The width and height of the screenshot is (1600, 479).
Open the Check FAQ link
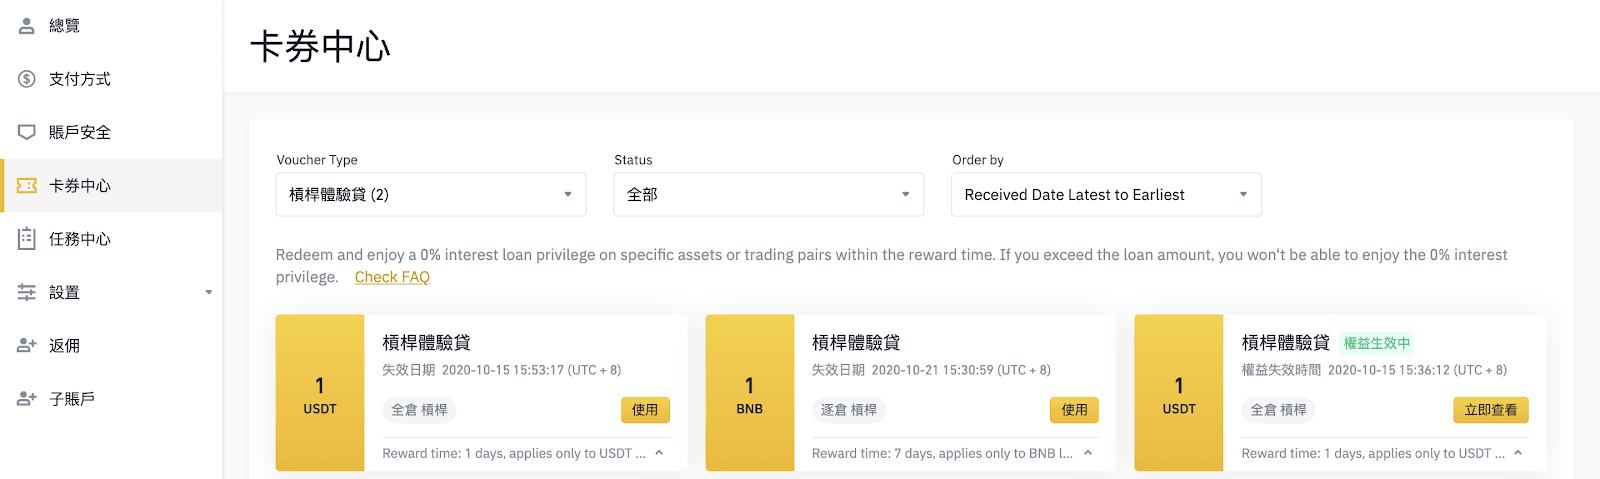coord(392,277)
